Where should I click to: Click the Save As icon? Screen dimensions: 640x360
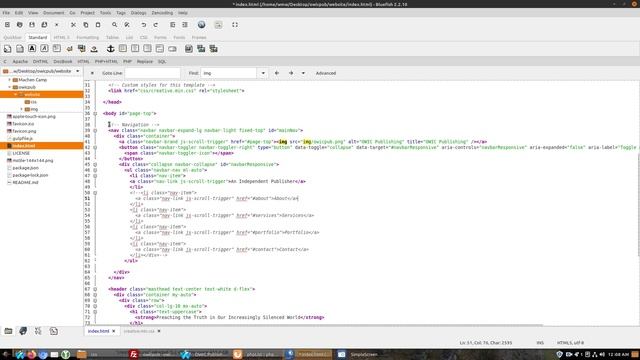pos(44,25)
